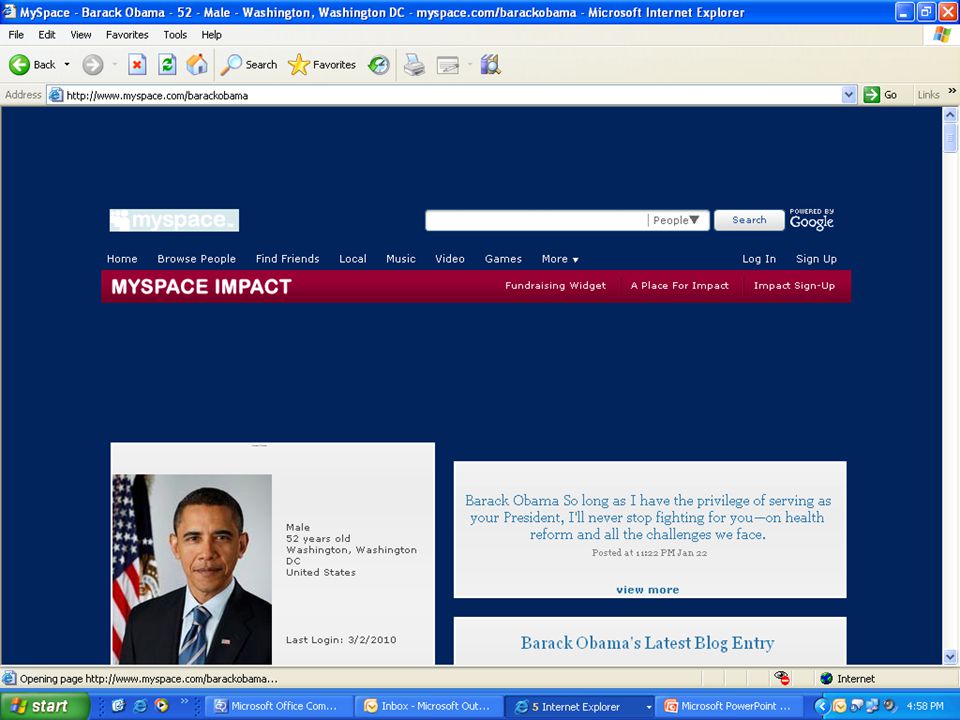960x720 pixels.
Task: Click into the MySpace search field
Action: click(536, 220)
